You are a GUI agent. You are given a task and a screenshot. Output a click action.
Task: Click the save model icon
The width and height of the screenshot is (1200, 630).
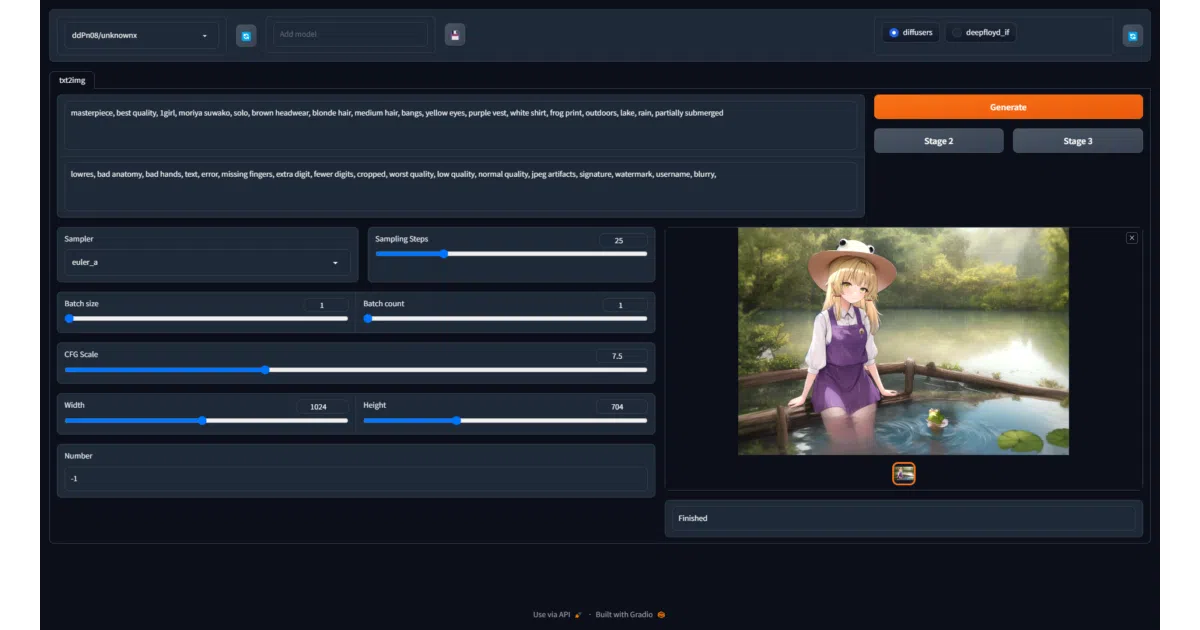click(455, 35)
